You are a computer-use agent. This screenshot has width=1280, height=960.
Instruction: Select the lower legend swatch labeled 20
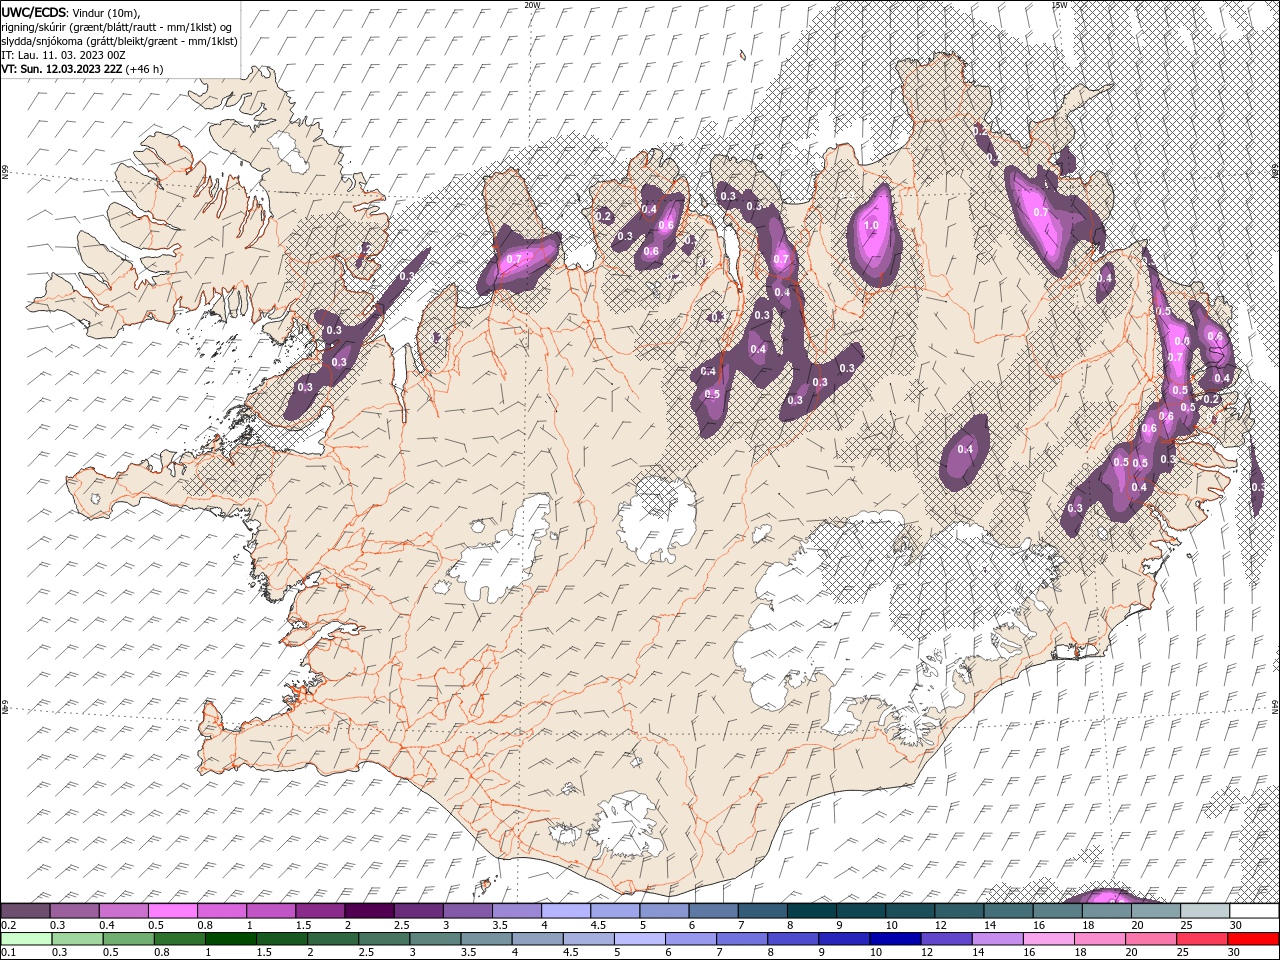point(1150,938)
